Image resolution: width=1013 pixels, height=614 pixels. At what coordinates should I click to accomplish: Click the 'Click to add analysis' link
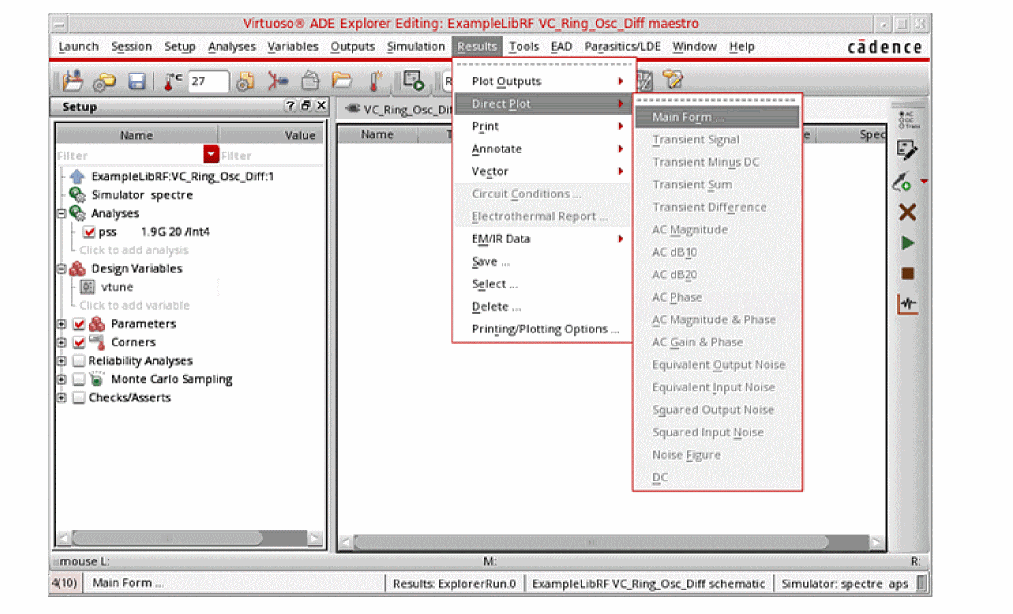point(134,250)
